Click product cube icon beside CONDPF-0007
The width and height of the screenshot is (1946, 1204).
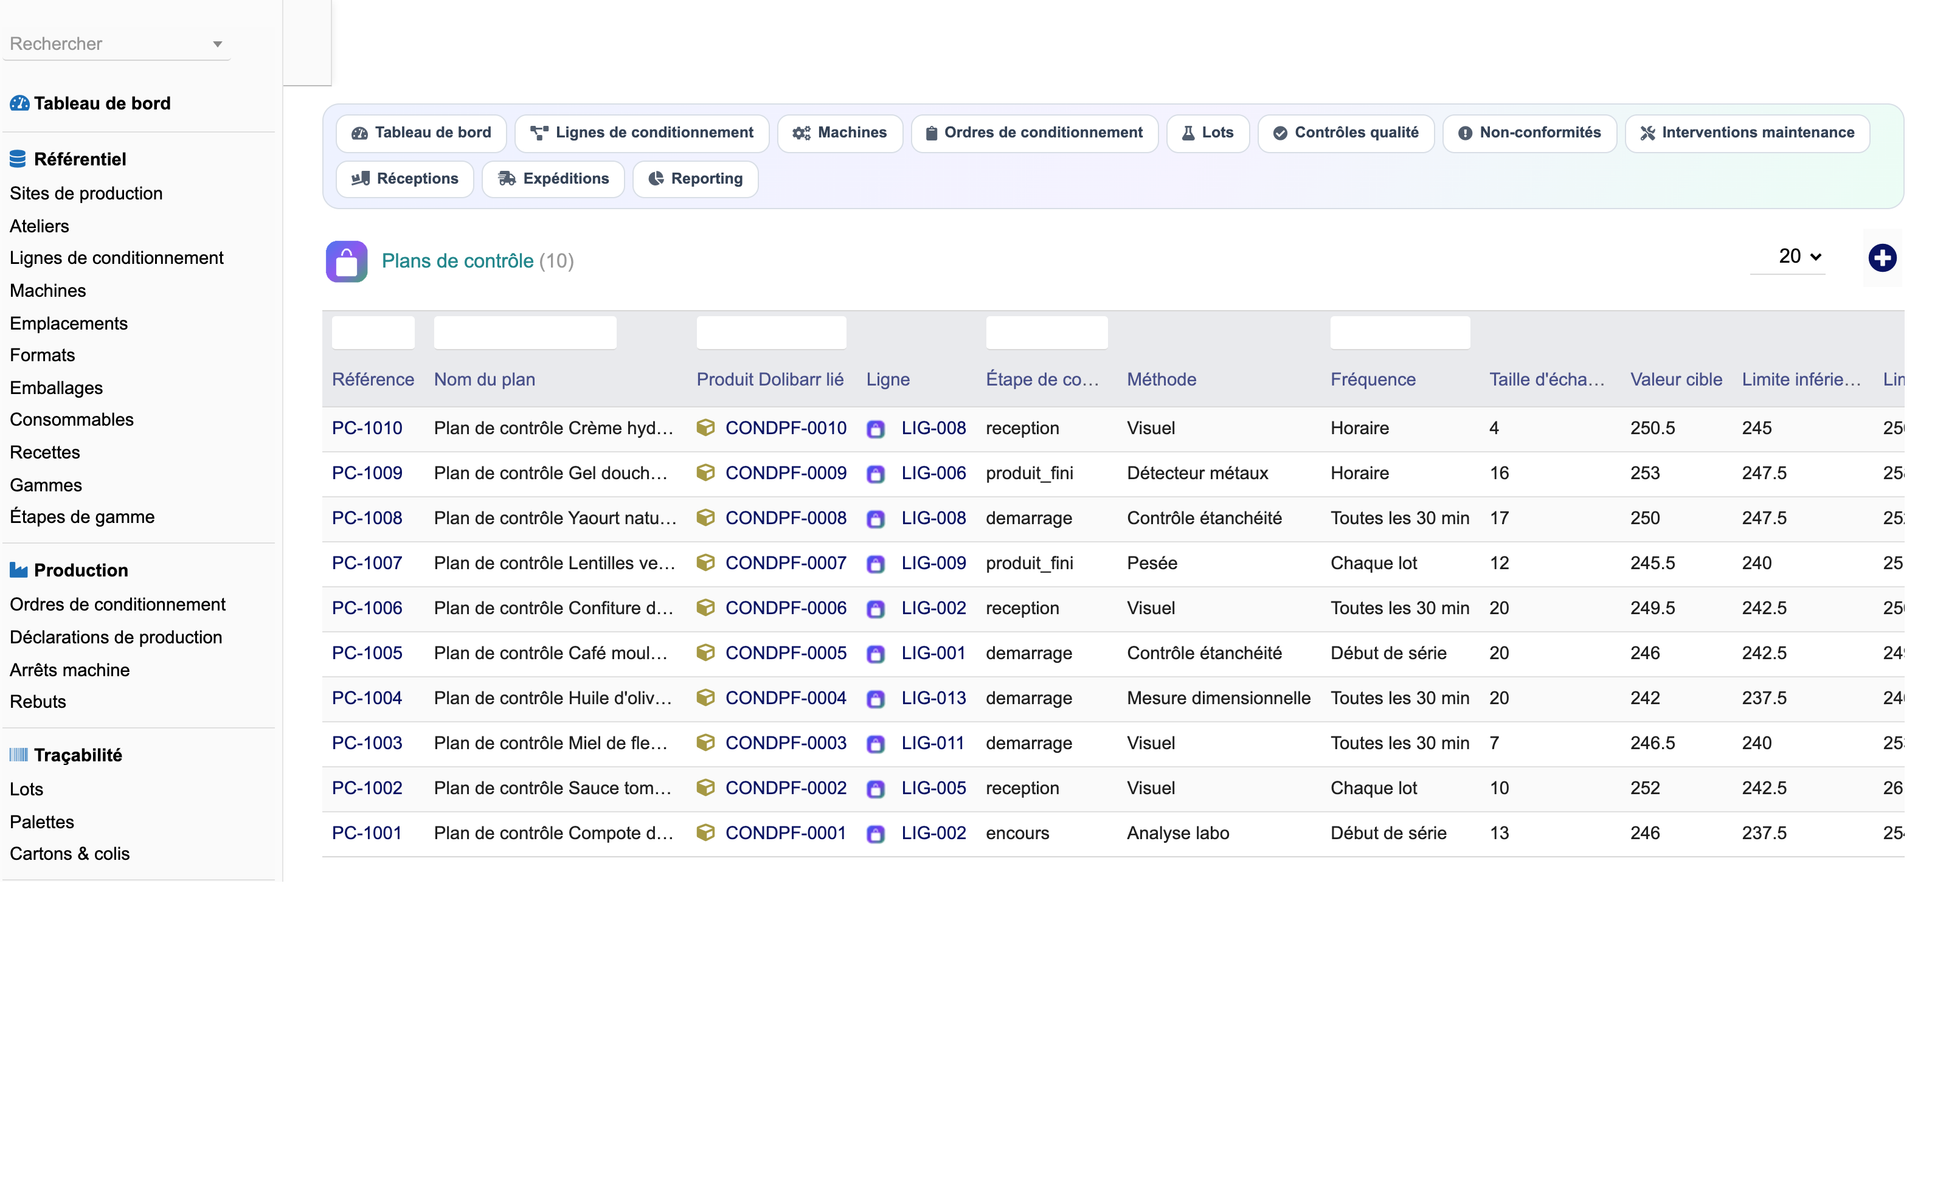[706, 563]
